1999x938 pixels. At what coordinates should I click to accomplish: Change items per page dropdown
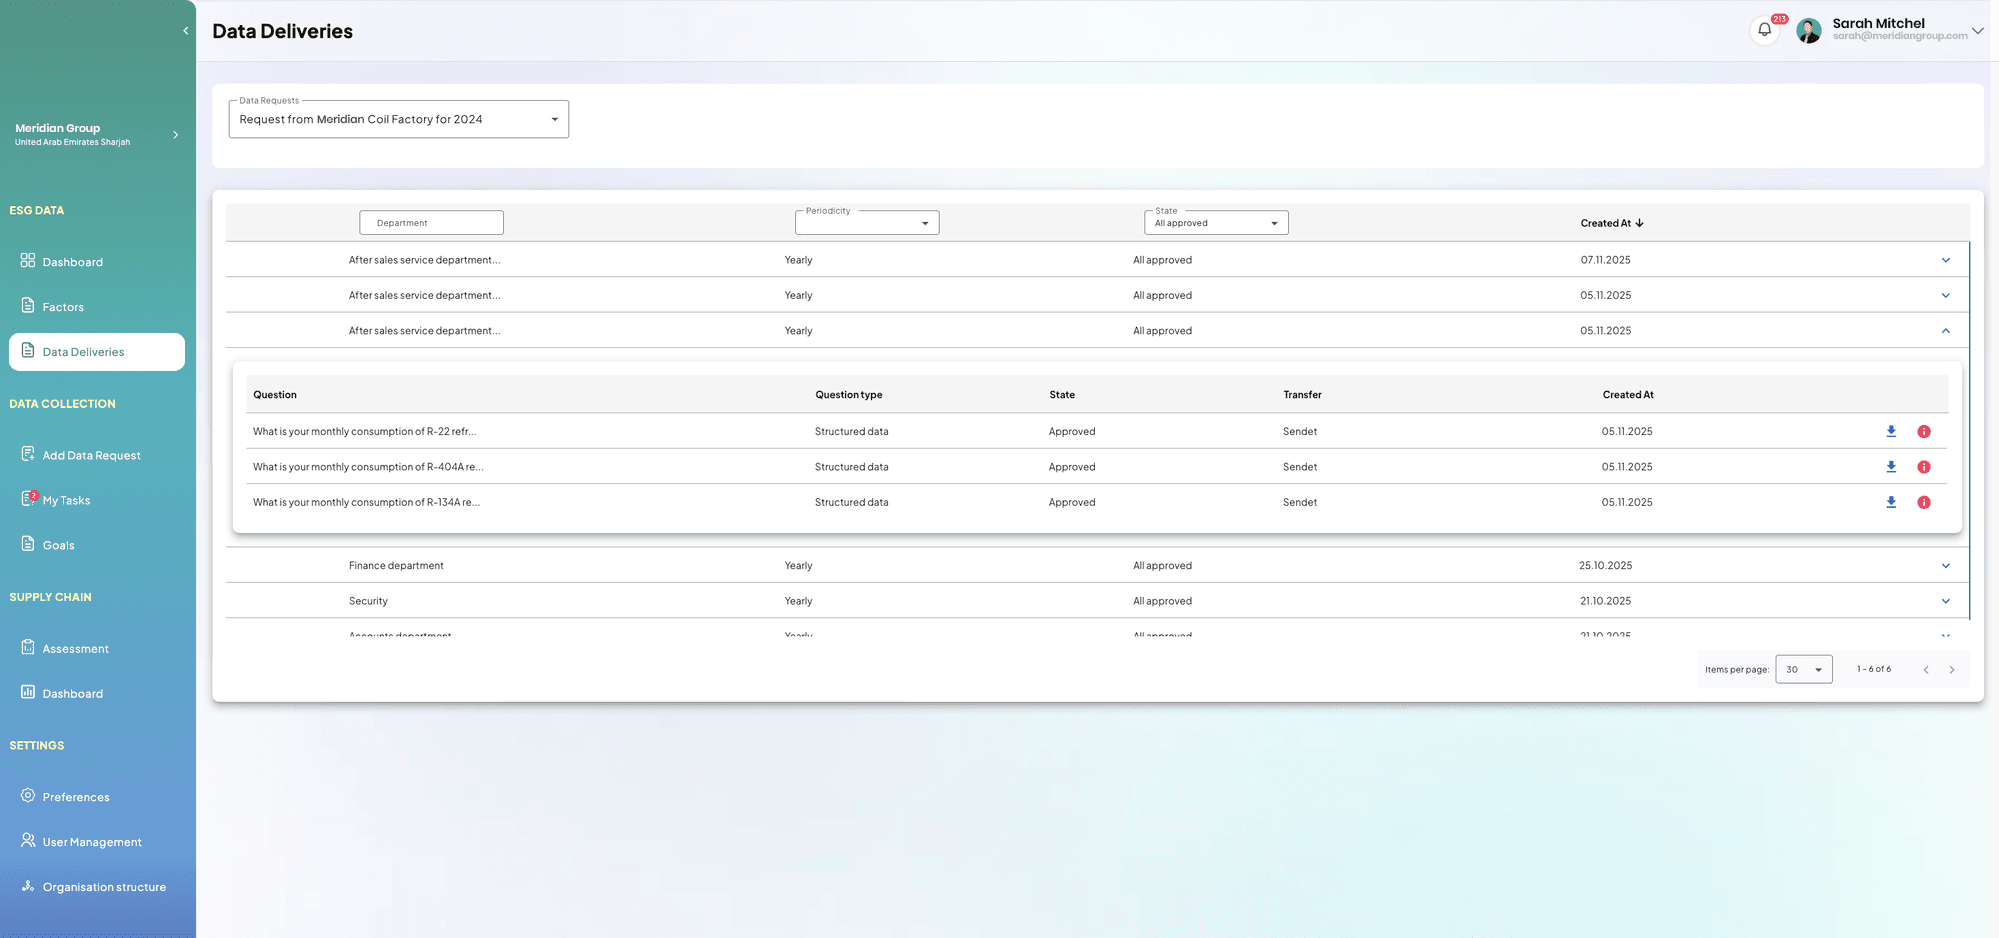click(x=1804, y=670)
